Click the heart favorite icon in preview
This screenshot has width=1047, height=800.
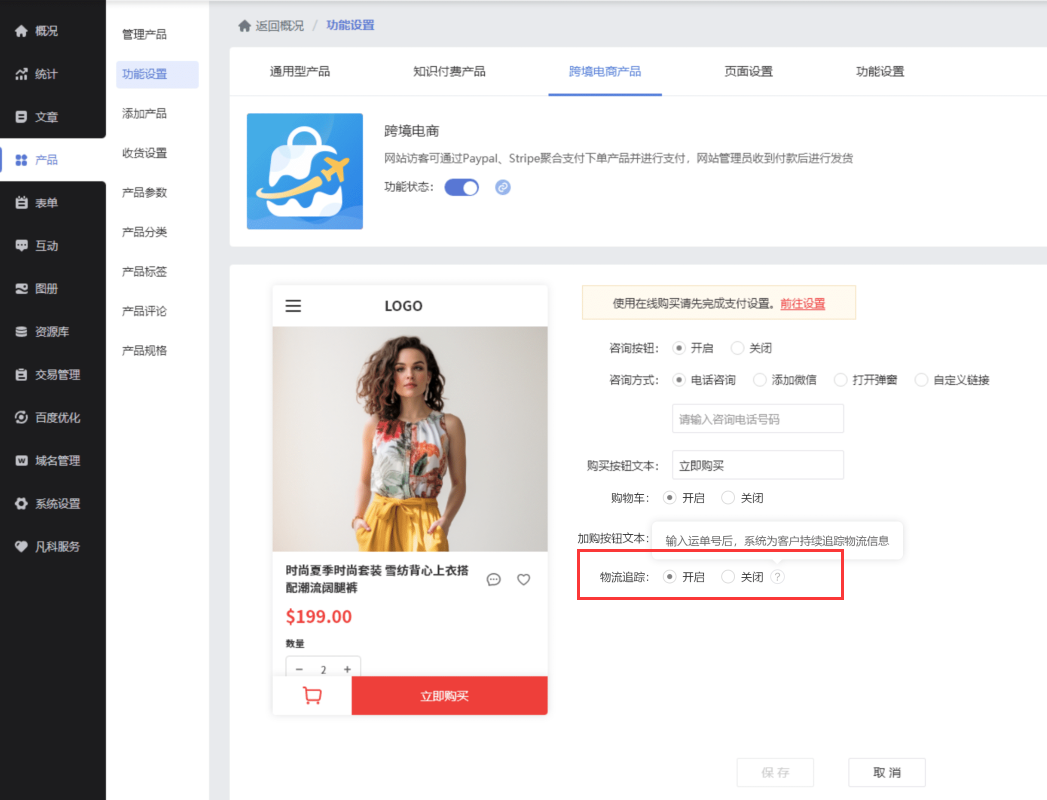[x=523, y=579]
